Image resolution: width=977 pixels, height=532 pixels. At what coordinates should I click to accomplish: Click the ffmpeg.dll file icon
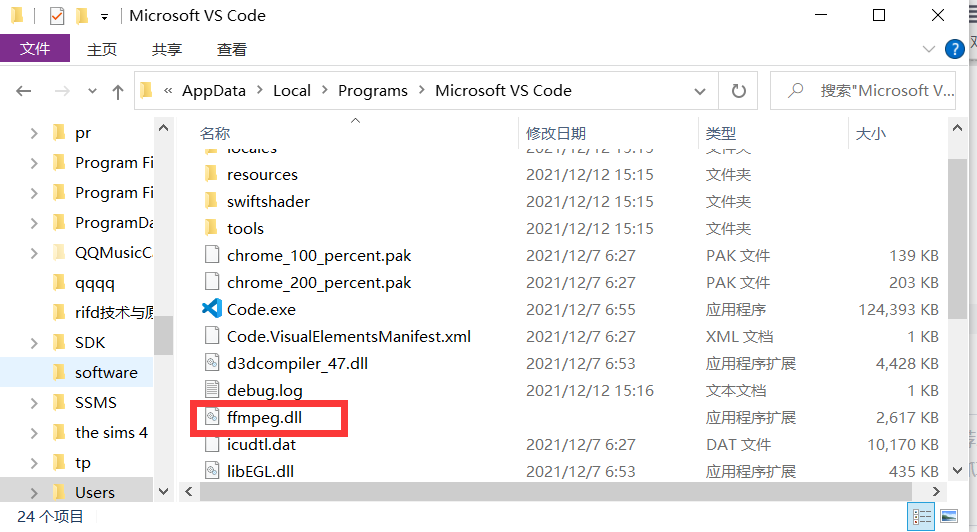[x=212, y=417]
